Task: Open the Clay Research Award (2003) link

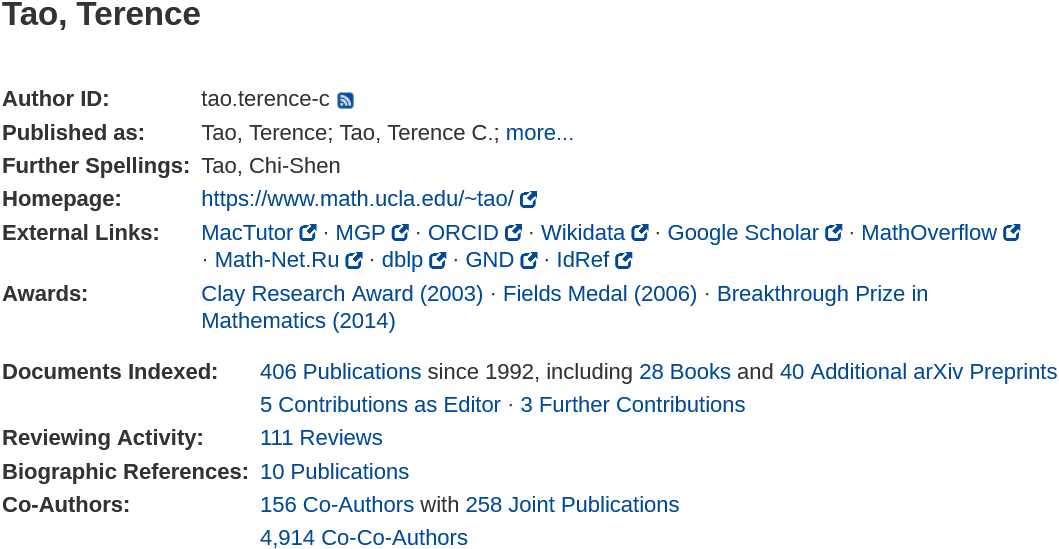Action: 341,294
